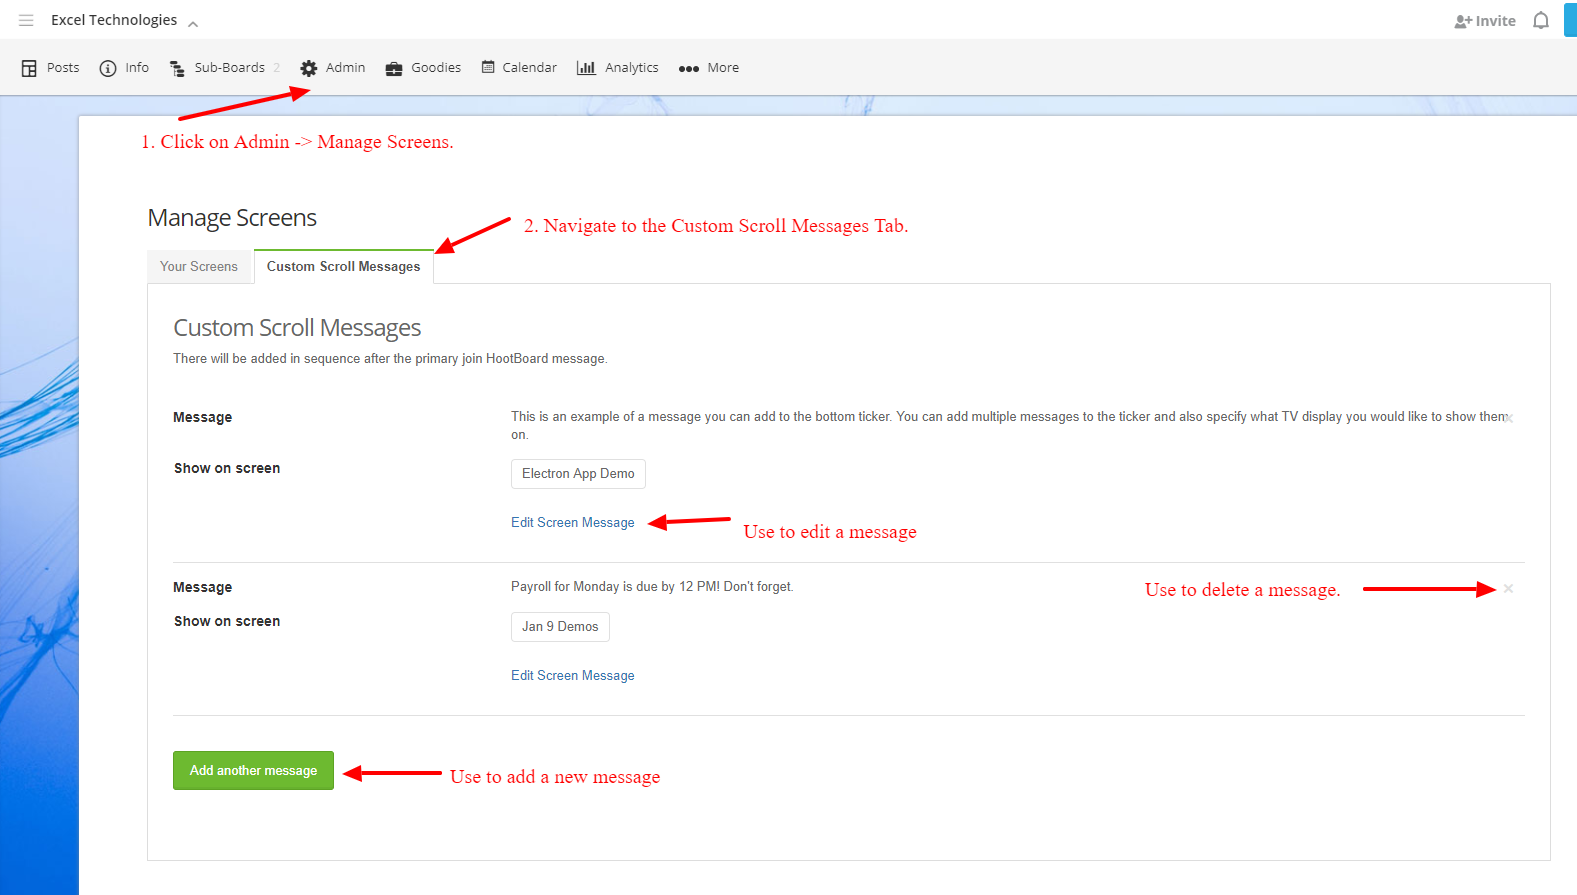
Task: Open the Goodies briefcase icon
Action: tap(394, 68)
